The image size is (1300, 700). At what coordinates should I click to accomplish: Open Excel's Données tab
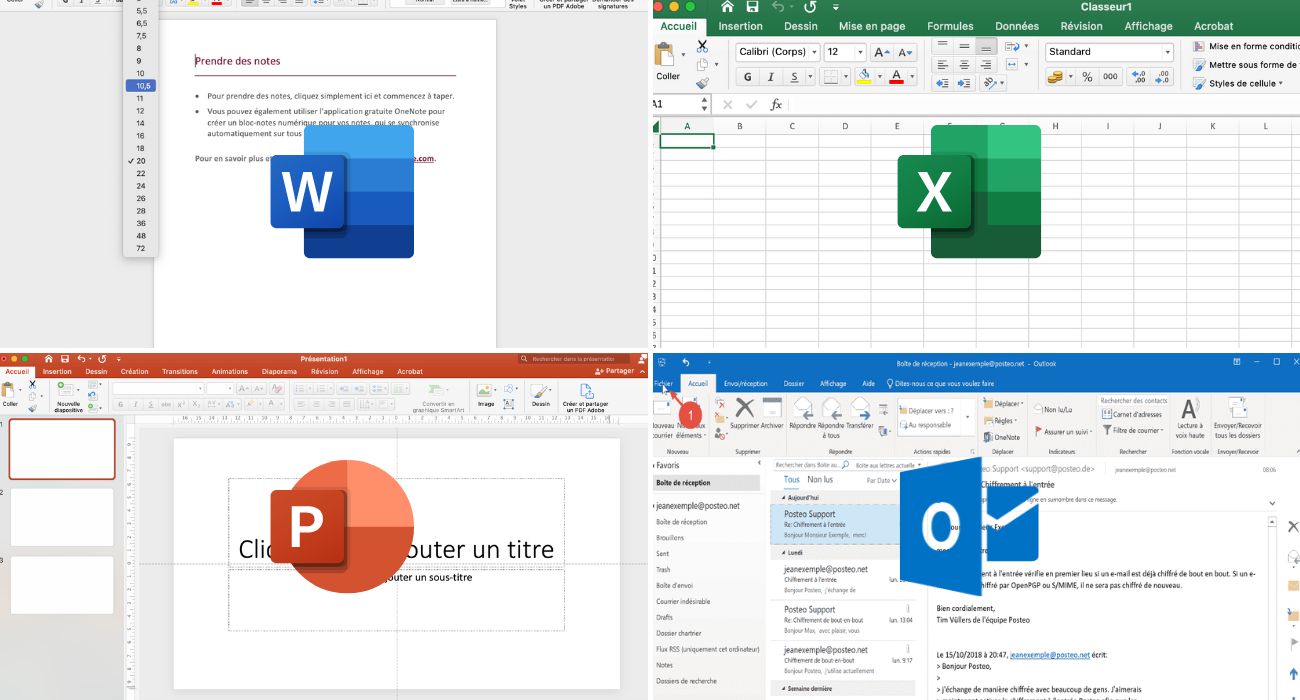(1017, 26)
